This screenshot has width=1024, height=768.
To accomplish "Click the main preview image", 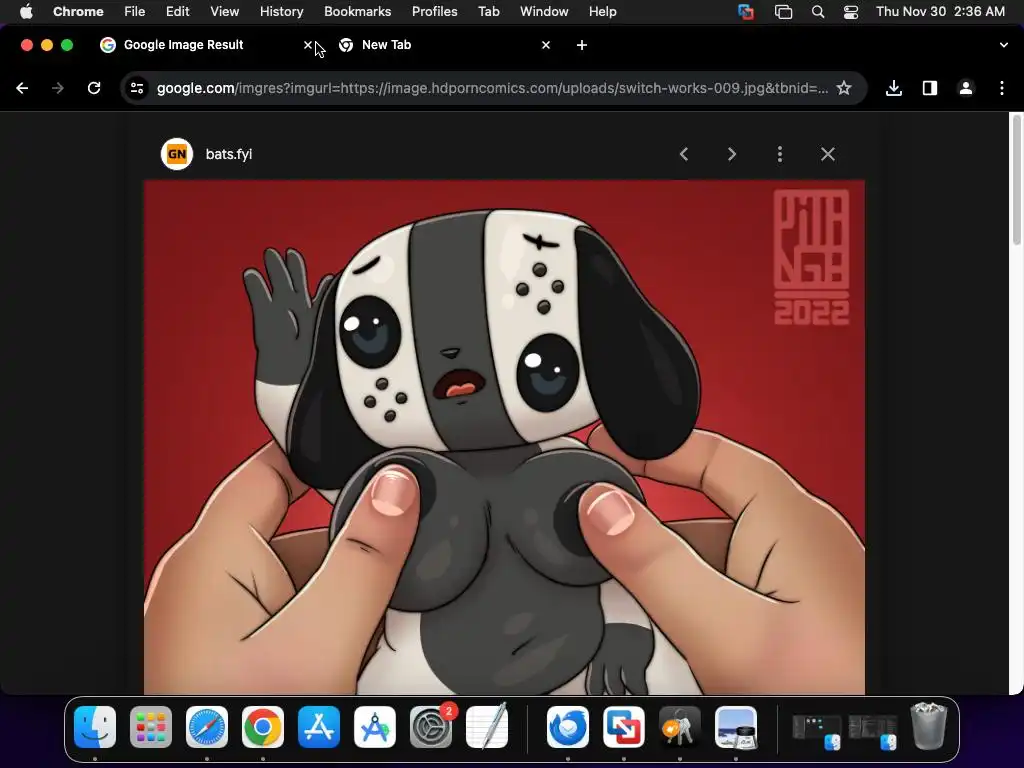I will click(x=504, y=438).
